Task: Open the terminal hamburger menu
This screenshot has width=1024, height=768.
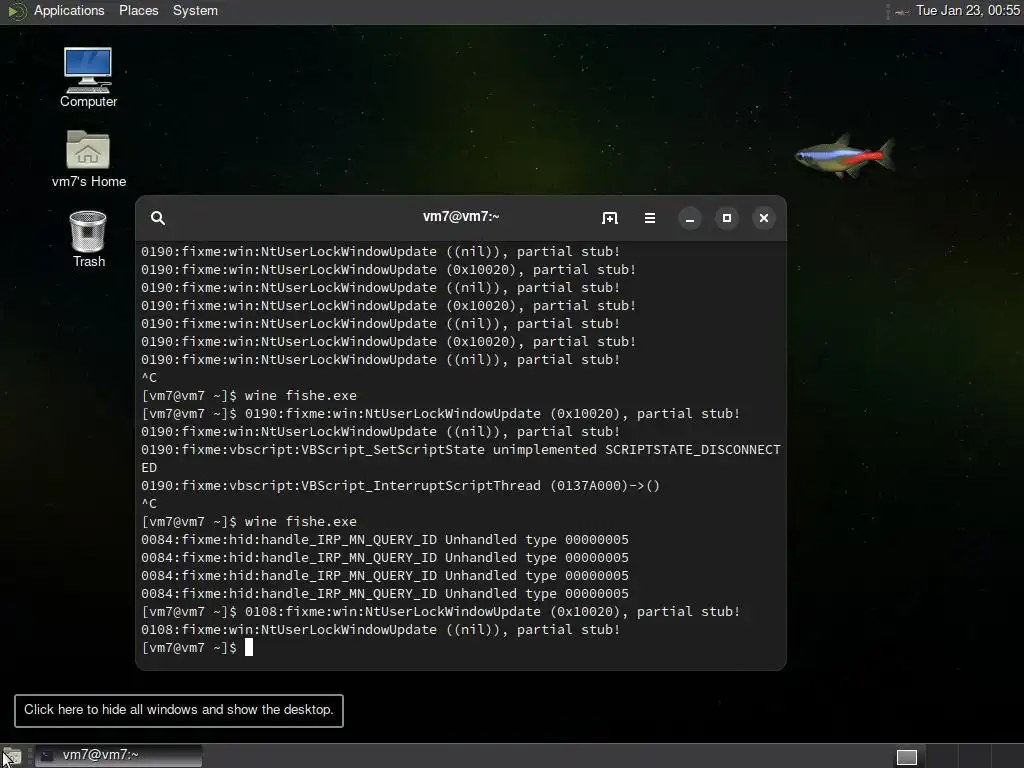Action: (x=650, y=218)
